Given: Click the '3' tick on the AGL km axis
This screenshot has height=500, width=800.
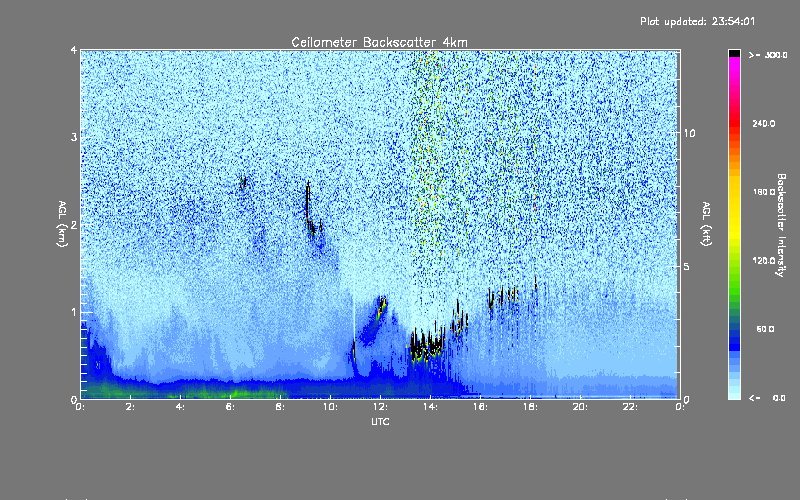Looking at the screenshot, I should (x=74, y=137).
